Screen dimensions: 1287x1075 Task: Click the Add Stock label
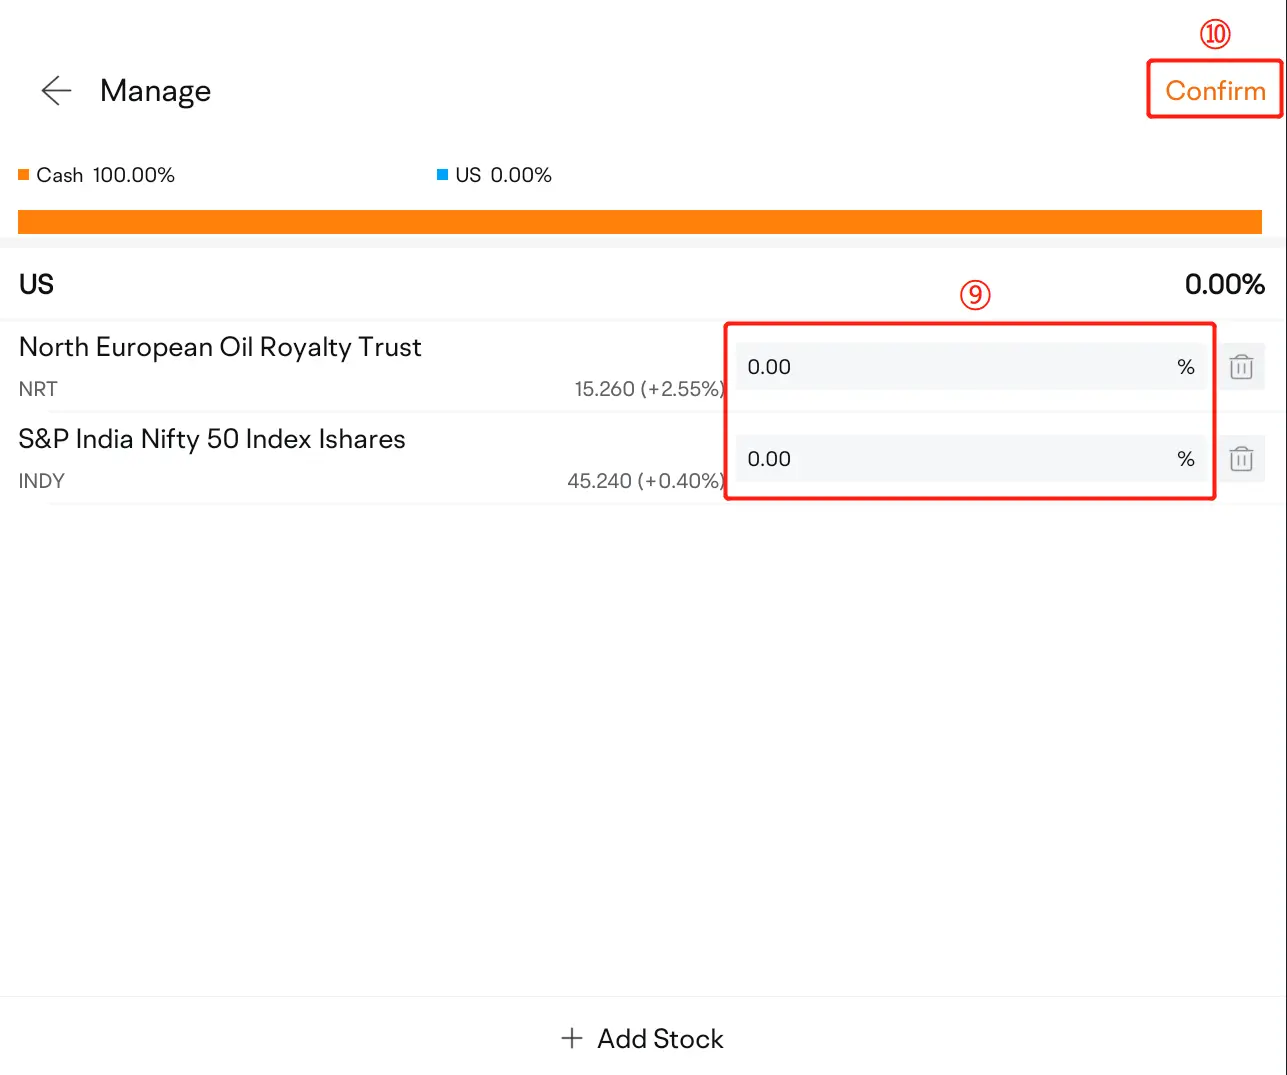pos(660,1039)
